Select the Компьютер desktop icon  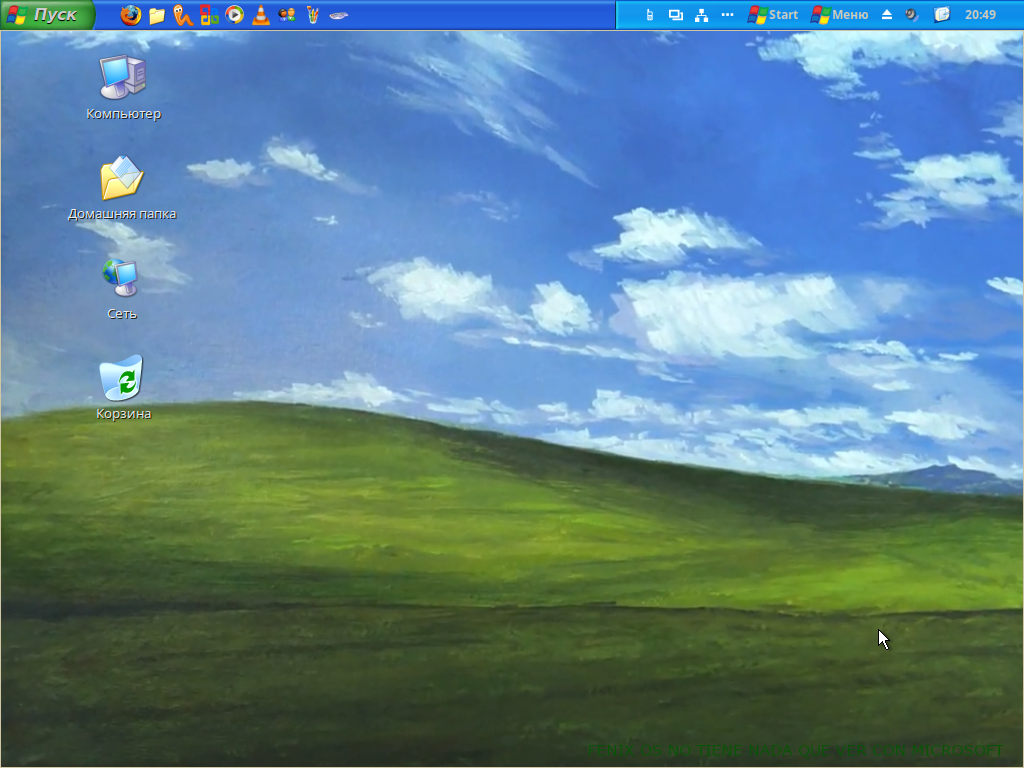[x=123, y=88]
